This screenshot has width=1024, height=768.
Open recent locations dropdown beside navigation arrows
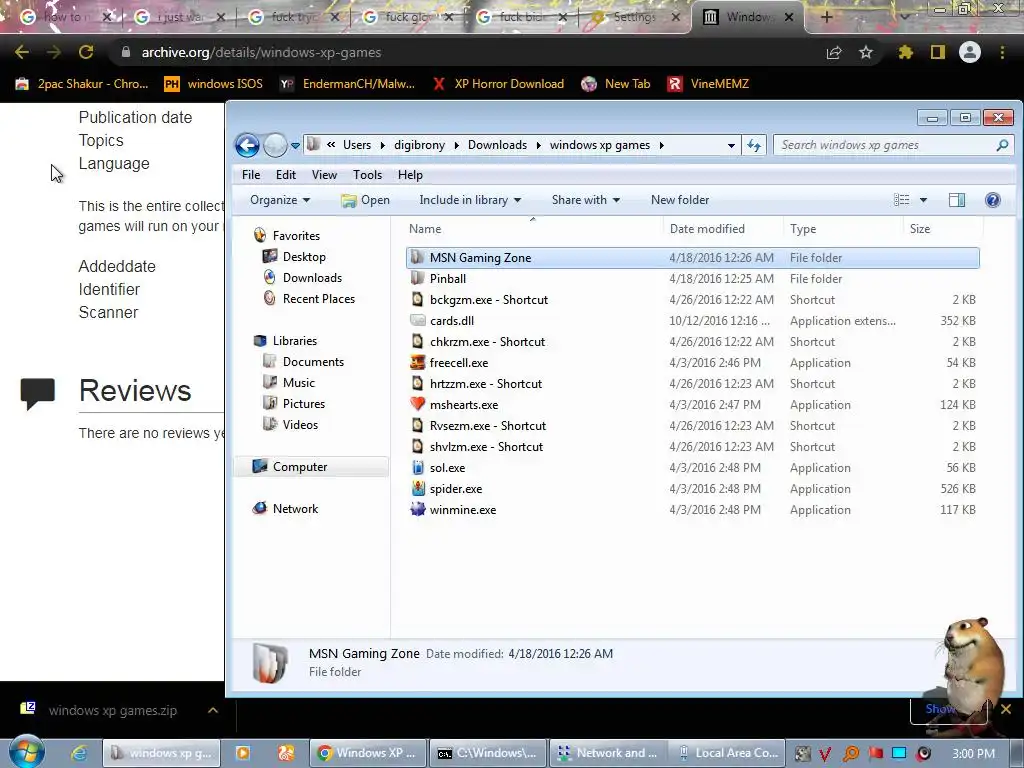(x=295, y=146)
